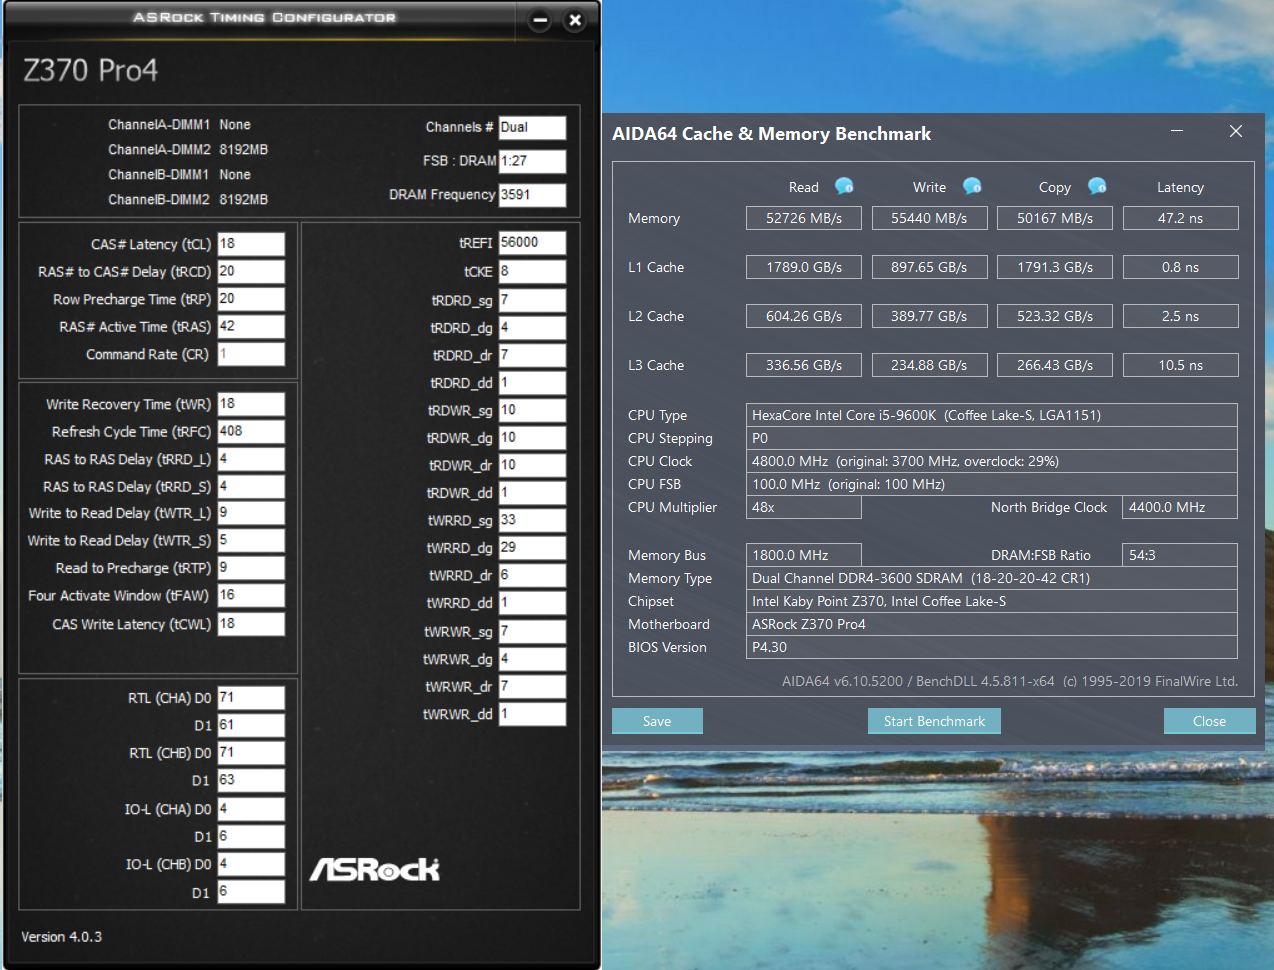Click the IO-L (CHB) D0 field
Image resolution: width=1274 pixels, height=970 pixels.
click(251, 864)
